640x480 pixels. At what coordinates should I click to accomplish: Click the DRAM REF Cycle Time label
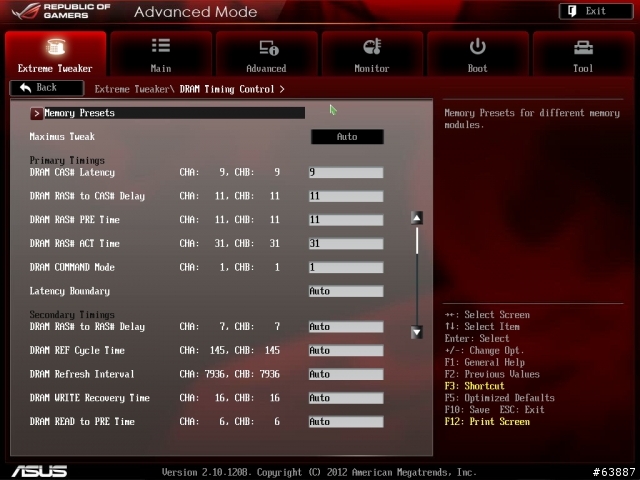pyautogui.click(x=77, y=350)
